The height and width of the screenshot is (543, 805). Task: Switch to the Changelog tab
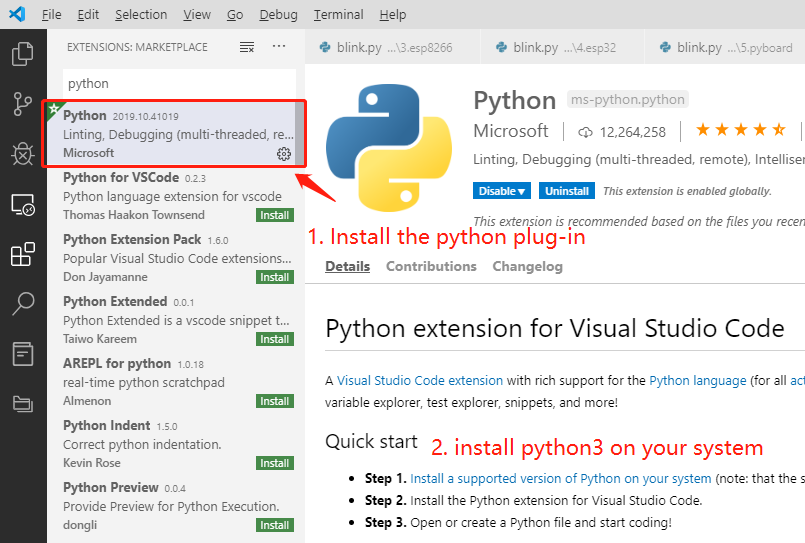[x=527, y=266]
